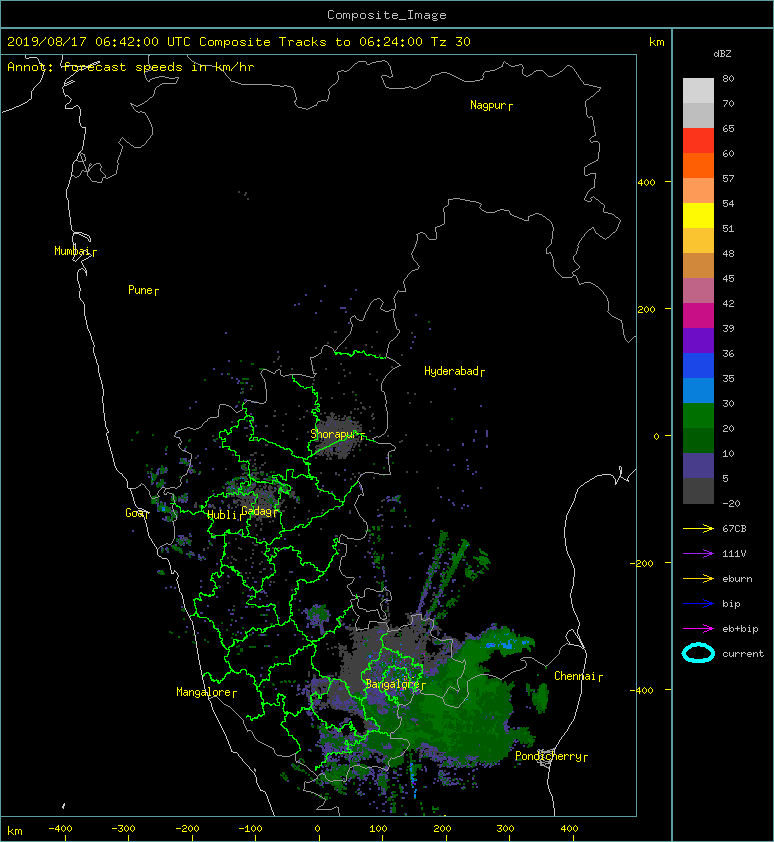This screenshot has width=774, height=842.
Task: Click the horizontal axis -300 tick label
Action: coord(124,829)
